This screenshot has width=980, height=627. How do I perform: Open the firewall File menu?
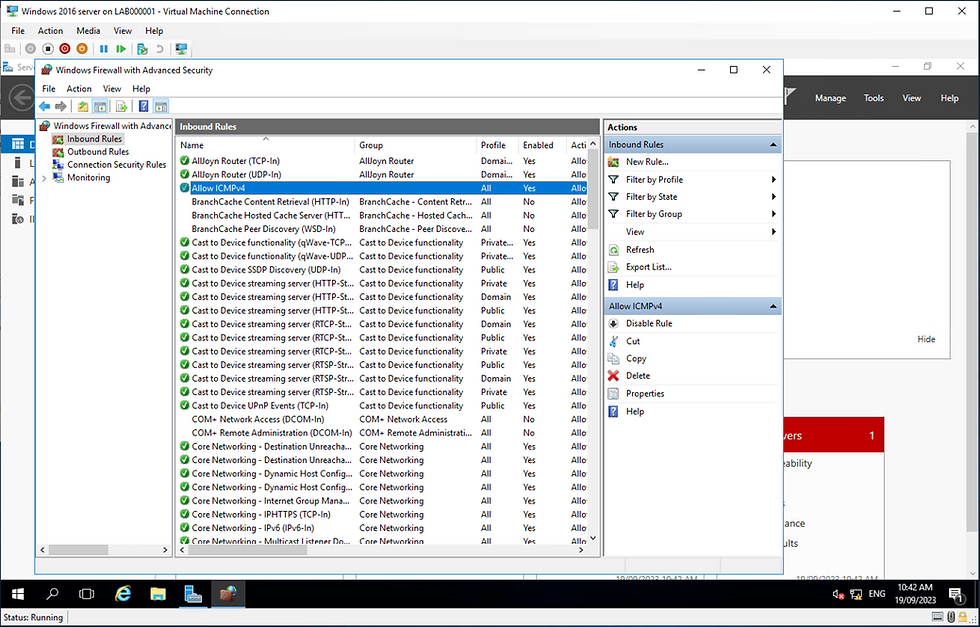coord(49,89)
